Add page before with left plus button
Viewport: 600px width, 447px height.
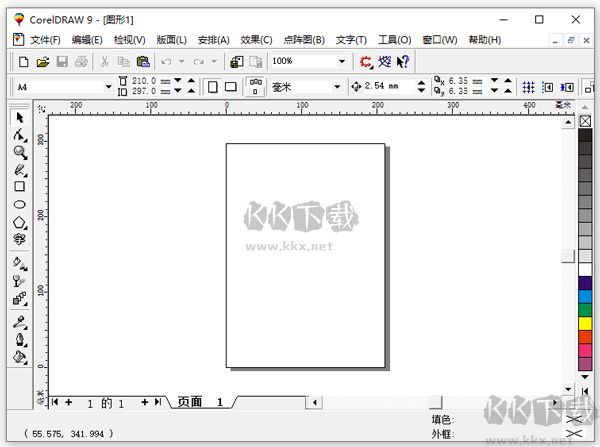[x=68, y=402]
